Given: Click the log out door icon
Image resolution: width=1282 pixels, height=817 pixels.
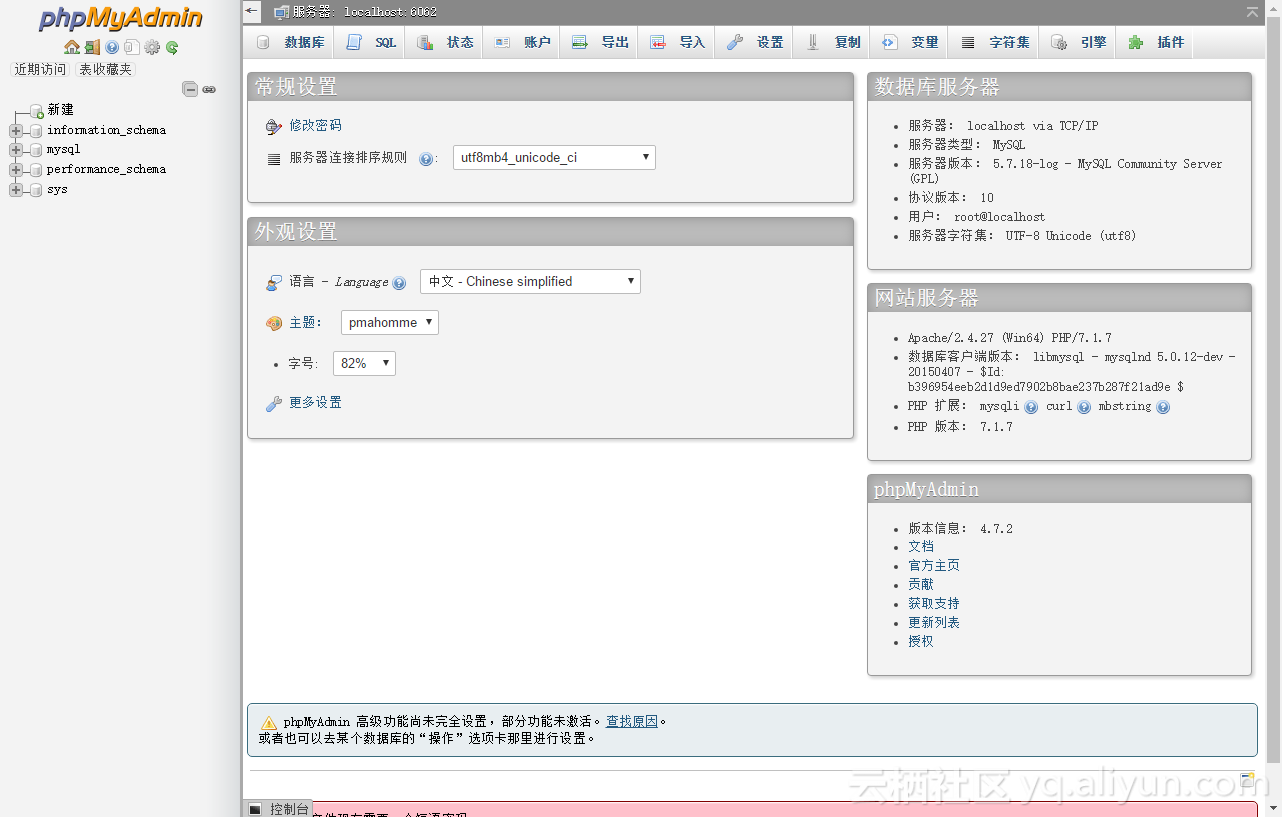Looking at the screenshot, I should tap(92, 47).
